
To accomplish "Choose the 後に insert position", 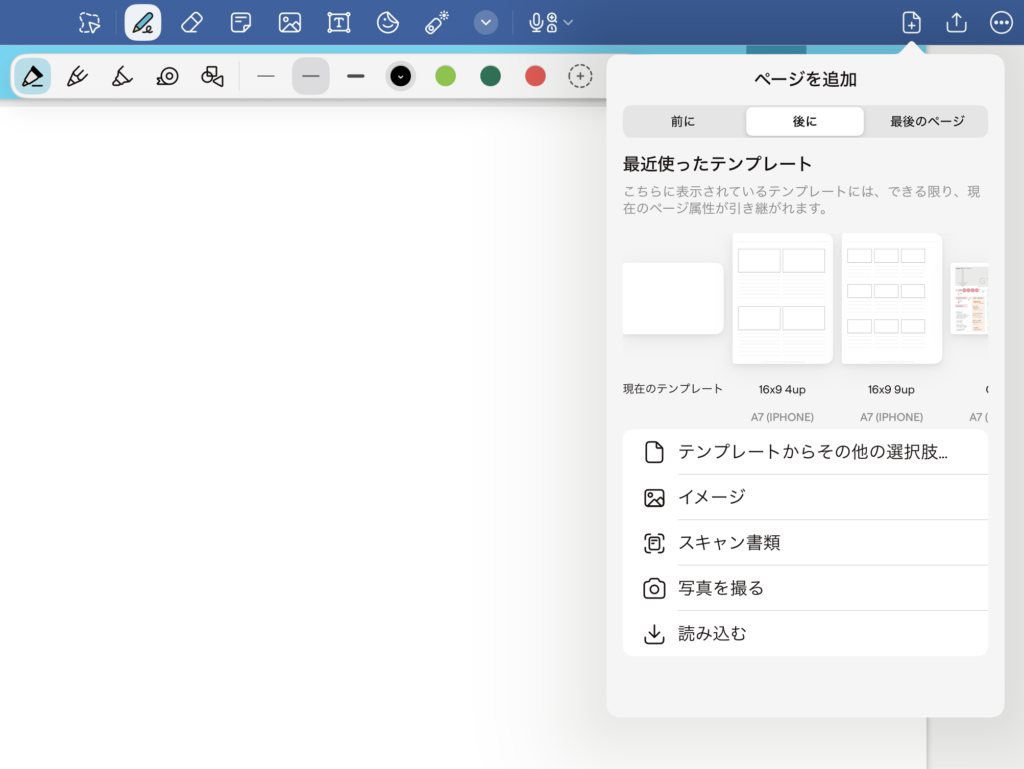I will (805, 121).
